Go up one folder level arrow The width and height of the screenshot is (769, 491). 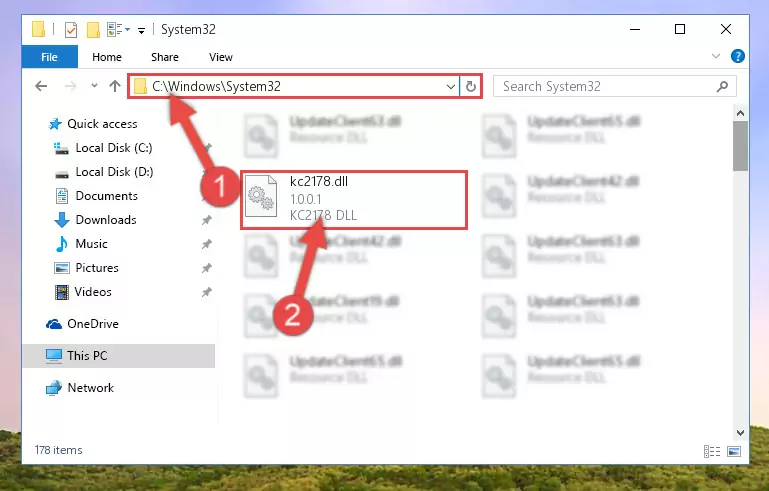coord(115,86)
